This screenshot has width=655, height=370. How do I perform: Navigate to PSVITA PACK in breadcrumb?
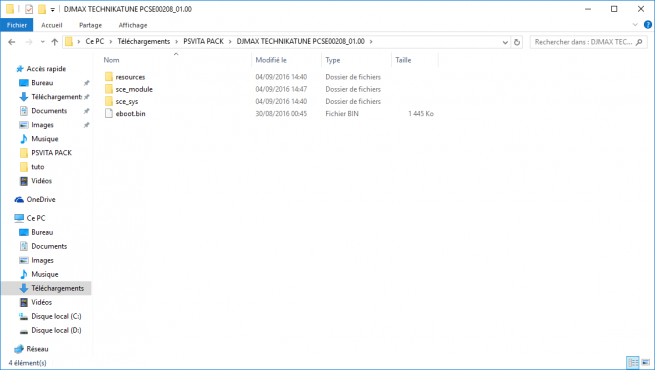coord(203,41)
